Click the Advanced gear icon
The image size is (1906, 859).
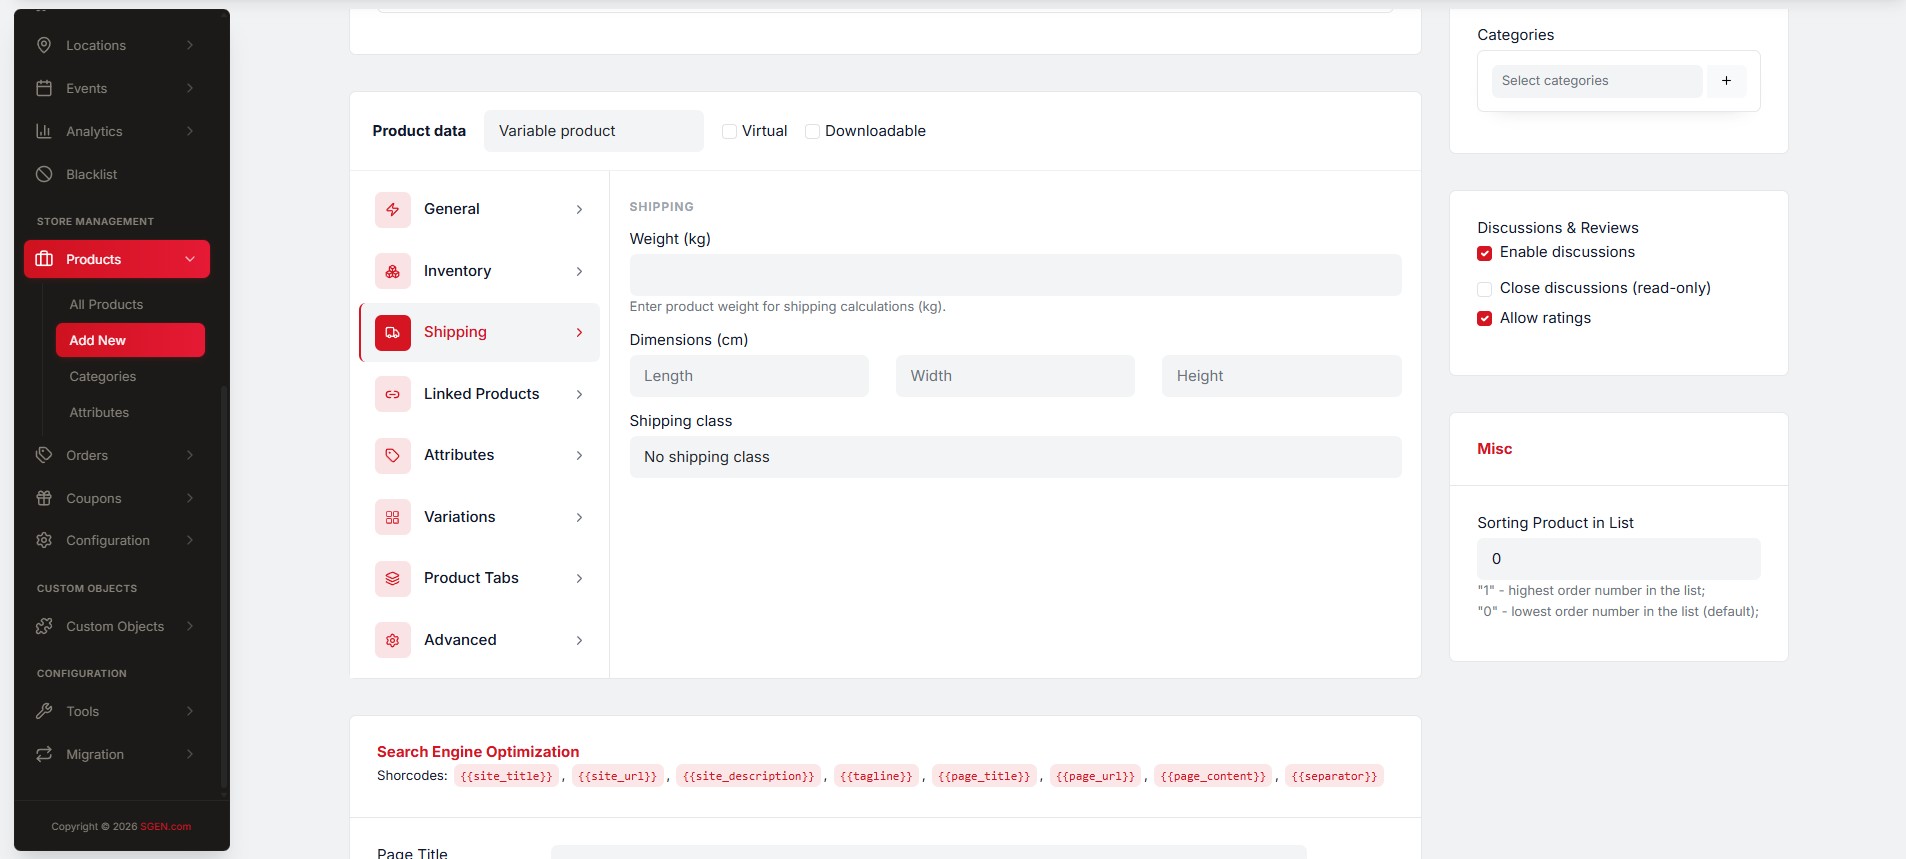pos(393,640)
